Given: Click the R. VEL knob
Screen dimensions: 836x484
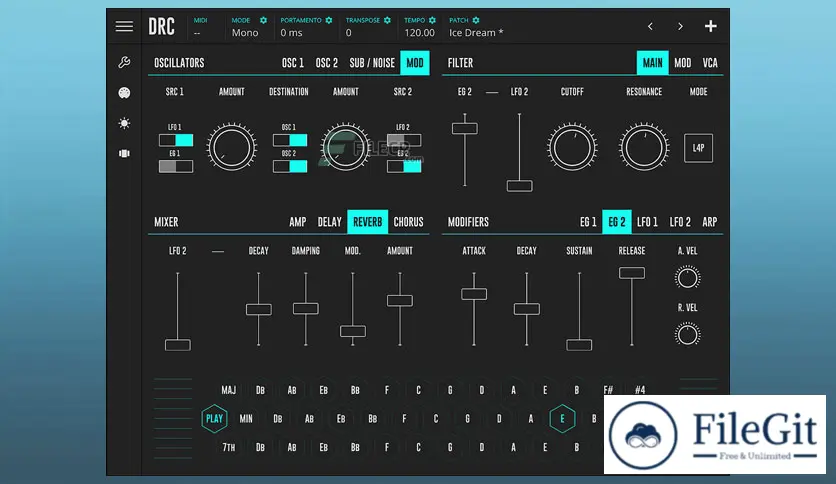Looking at the screenshot, I should pos(687,335).
